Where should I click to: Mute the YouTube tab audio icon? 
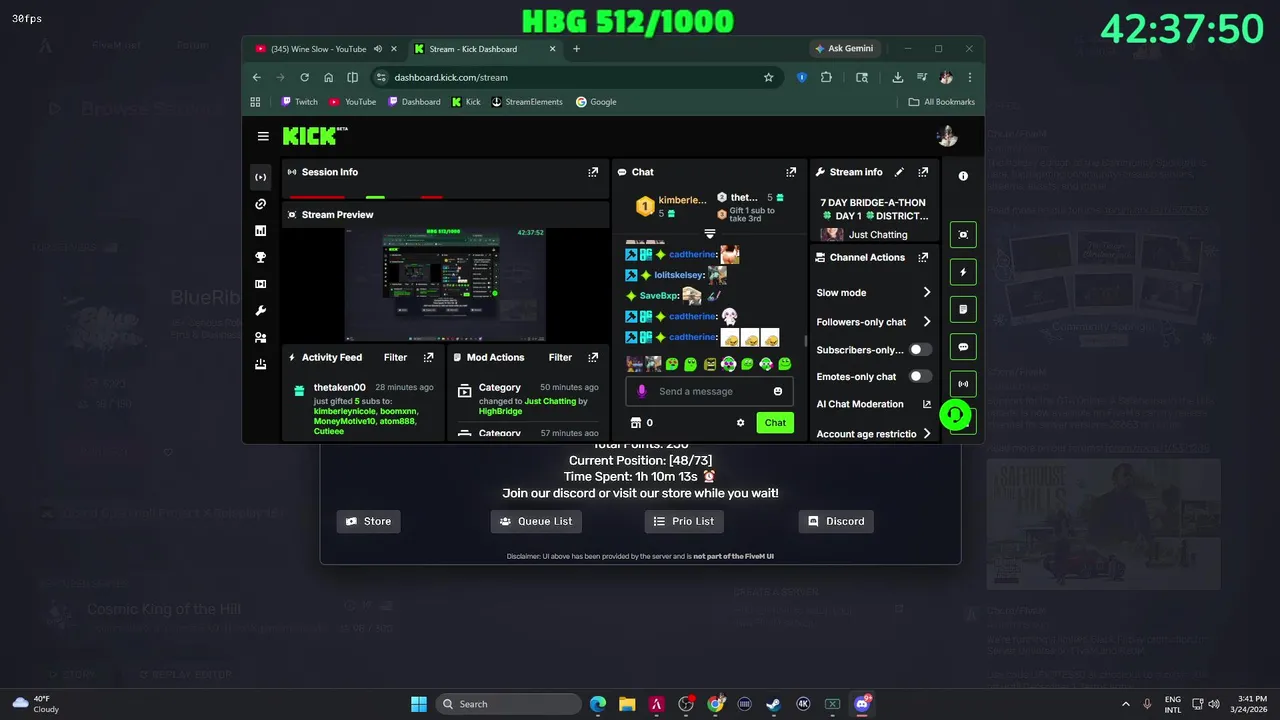378,49
